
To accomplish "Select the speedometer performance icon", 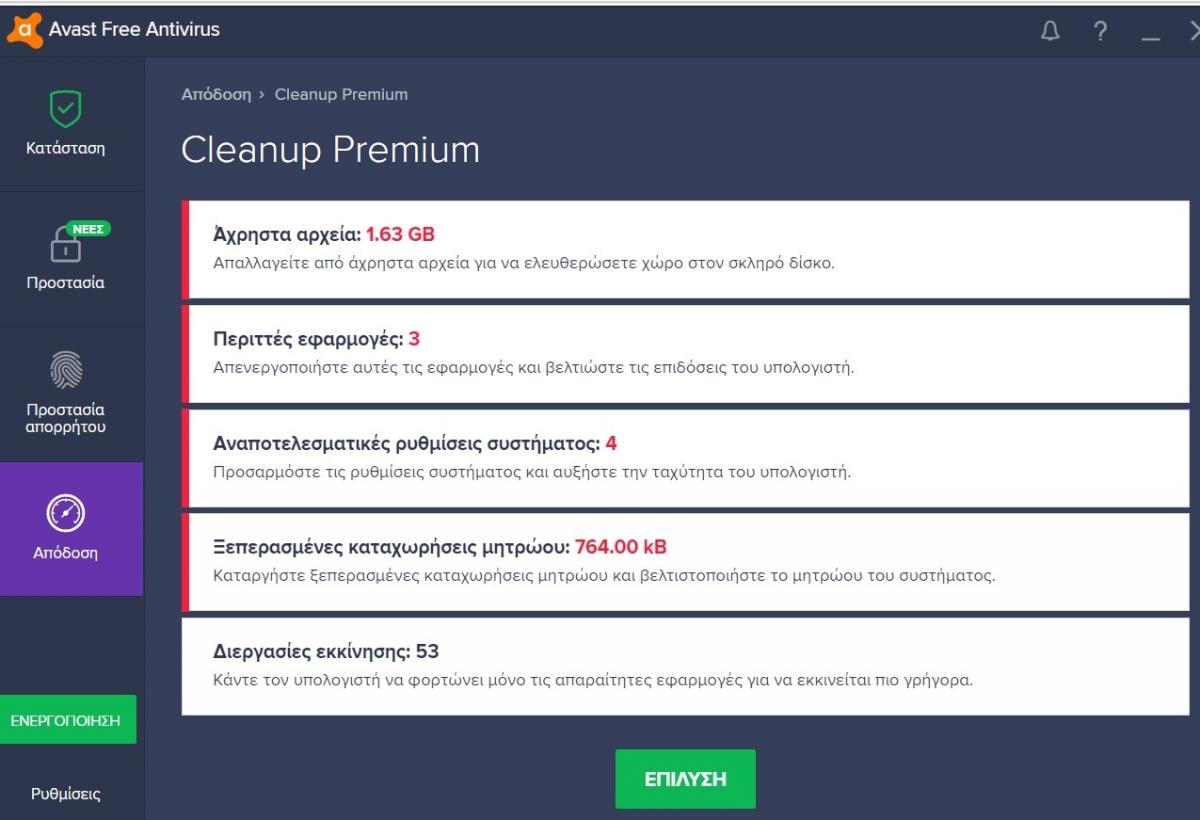I will [66, 514].
